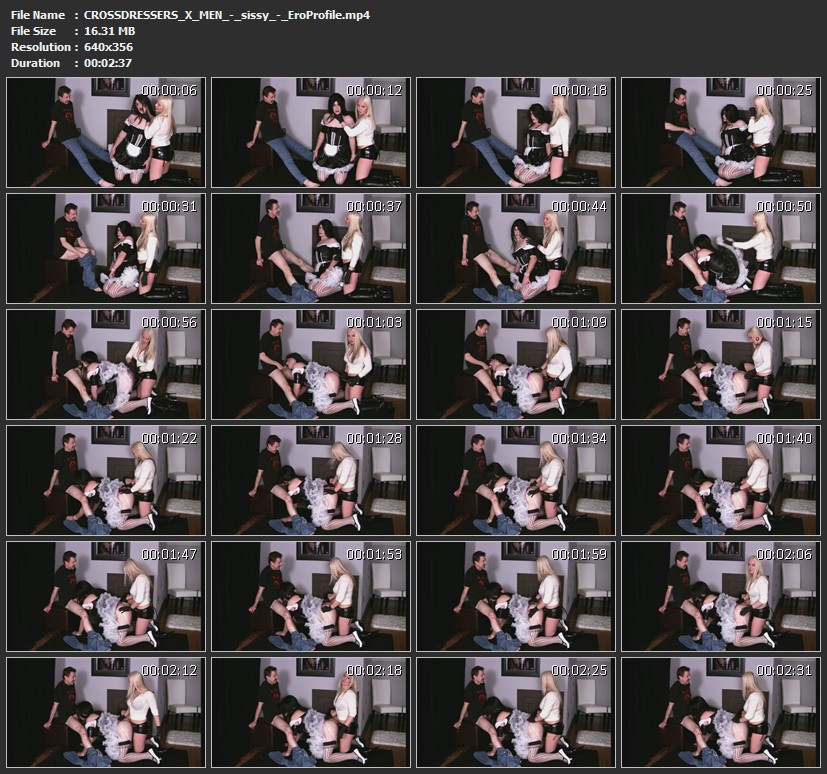Open the thumbnail at 00:01:09
The image size is (827, 774).
(516, 364)
